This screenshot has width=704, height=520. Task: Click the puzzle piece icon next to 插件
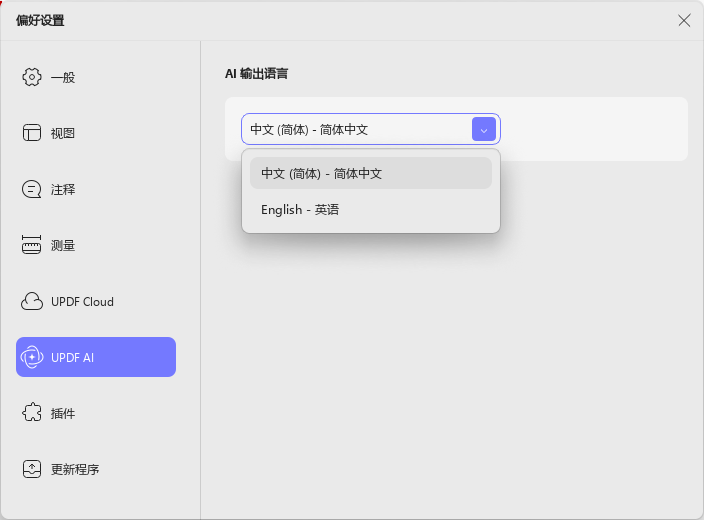31,413
